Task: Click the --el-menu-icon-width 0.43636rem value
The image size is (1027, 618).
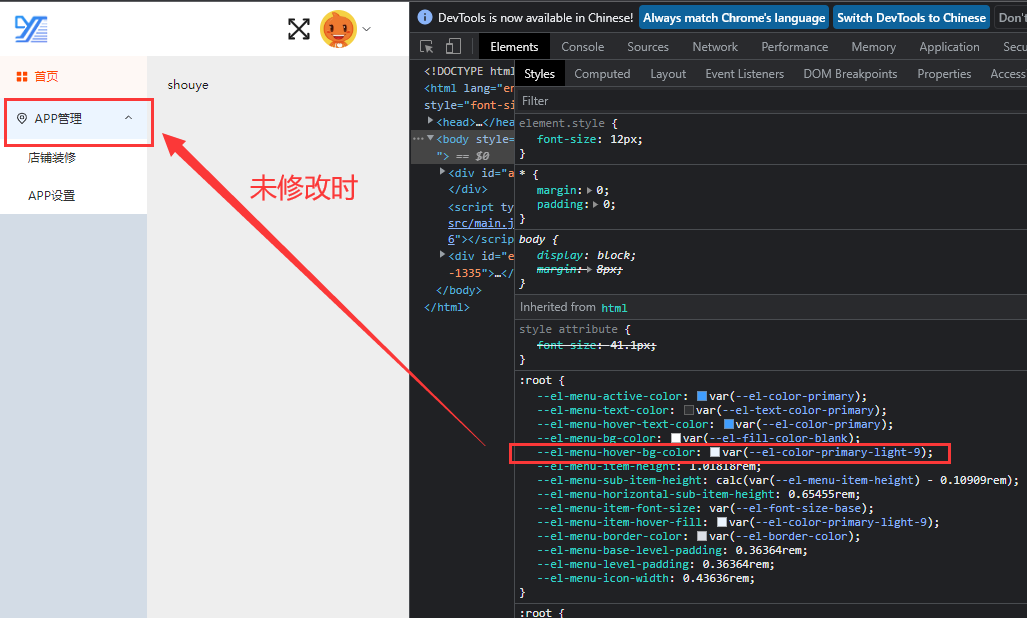Action: click(x=715, y=579)
